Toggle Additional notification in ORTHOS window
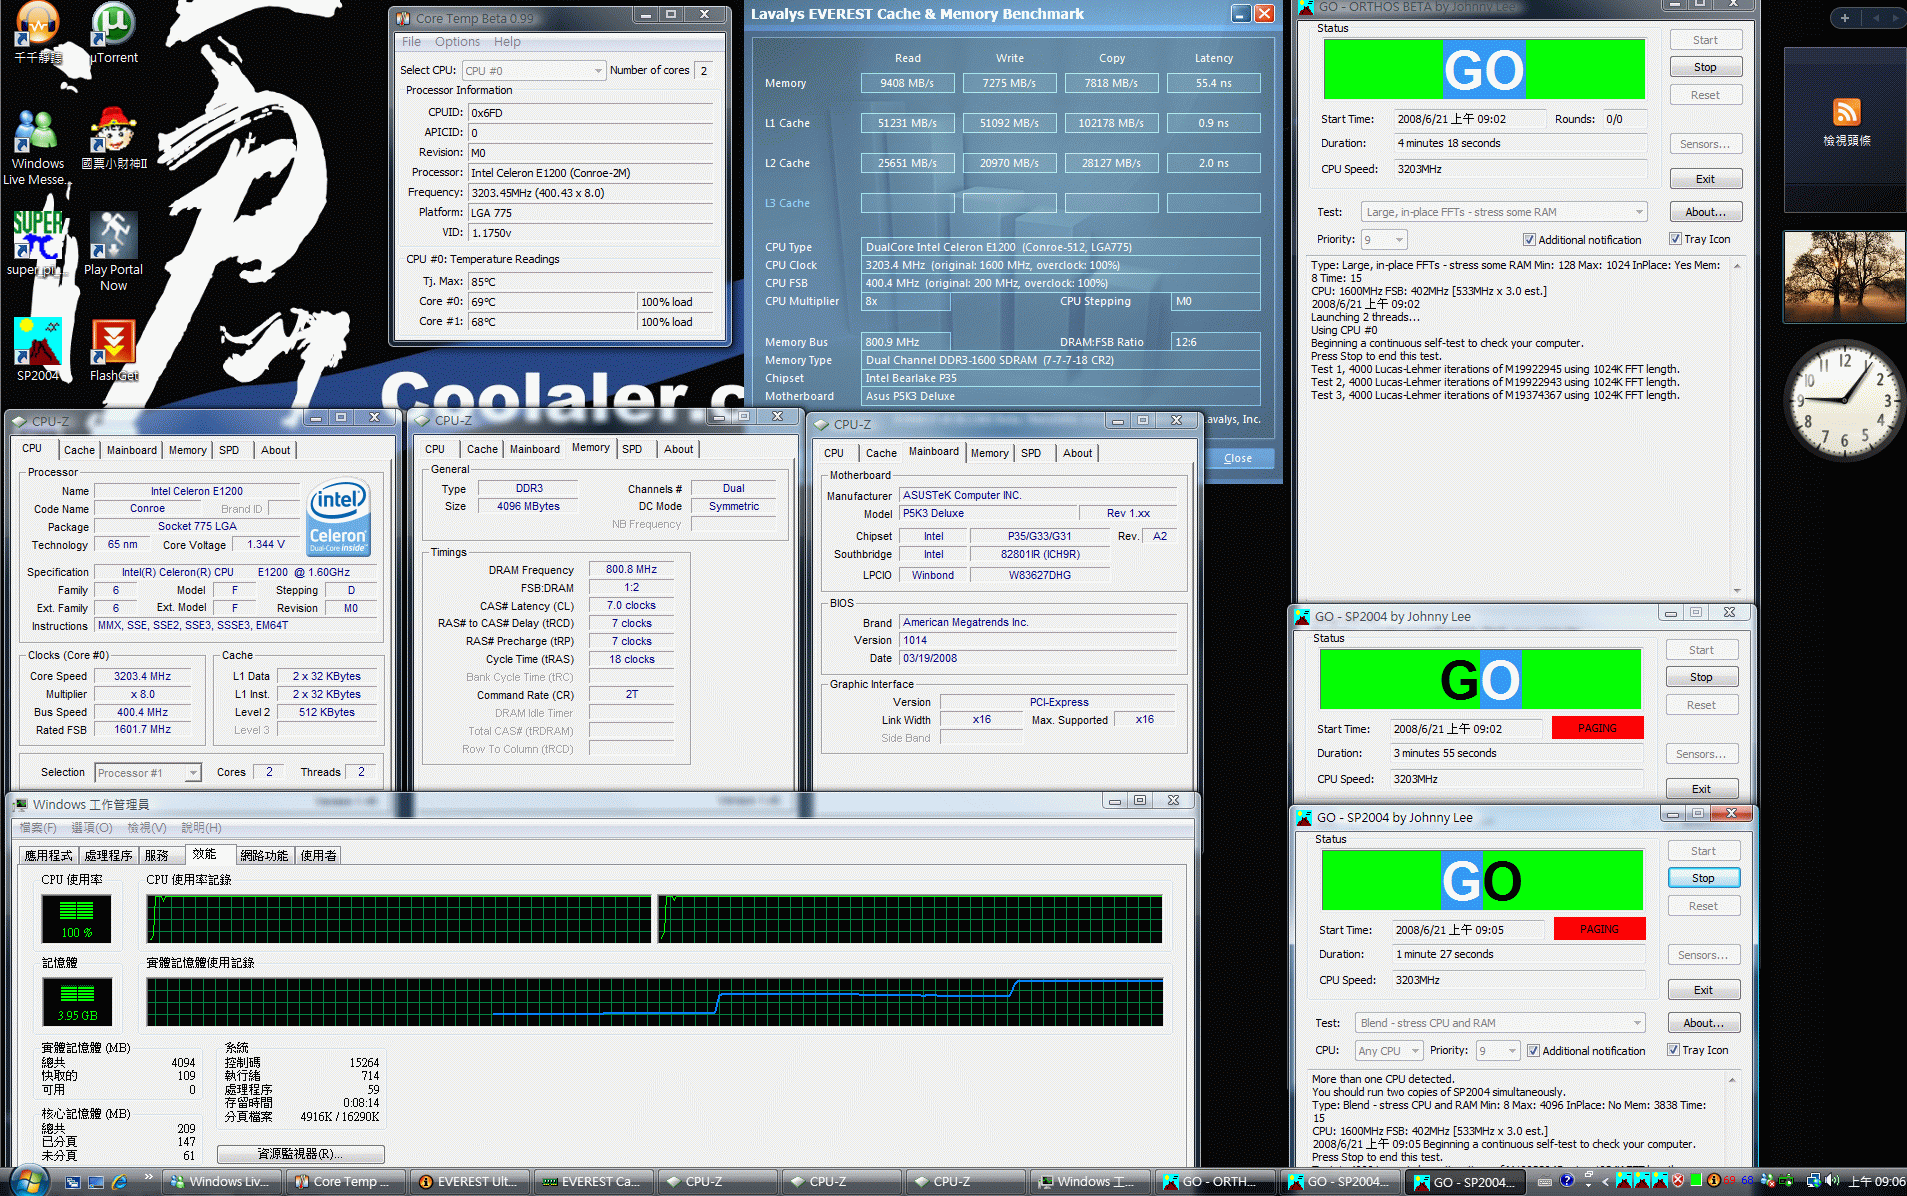1907x1196 pixels. 1528,240
